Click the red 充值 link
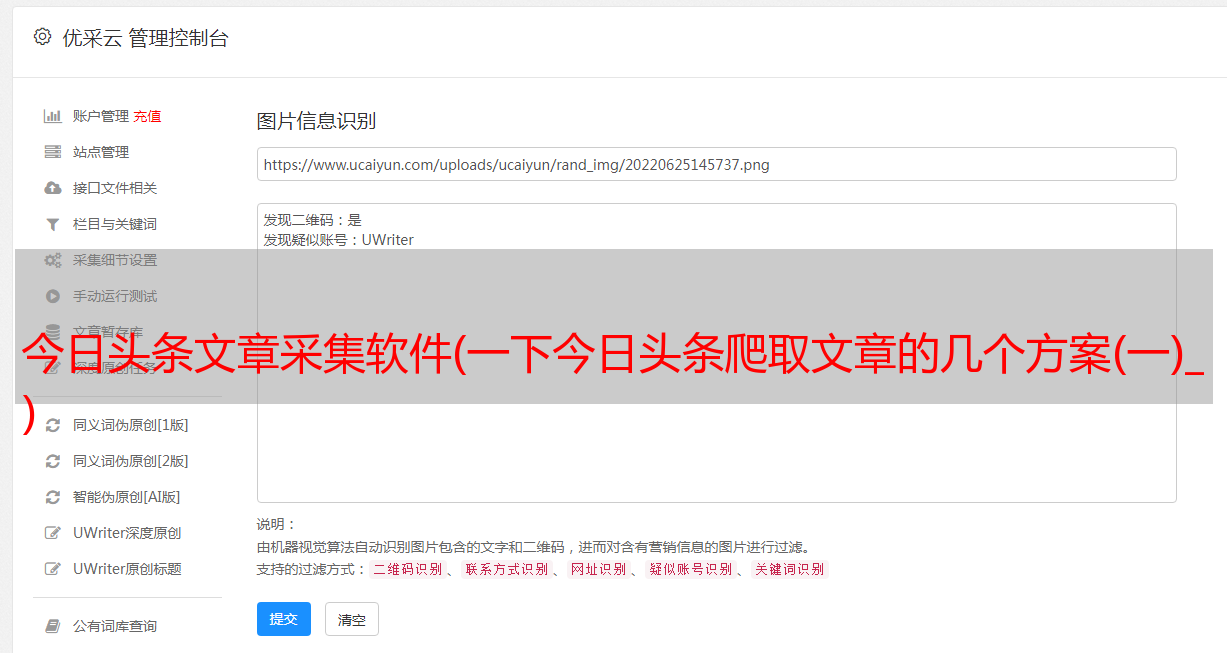Viewport: 1227px width, 653px height. click(x=147, y=116)
